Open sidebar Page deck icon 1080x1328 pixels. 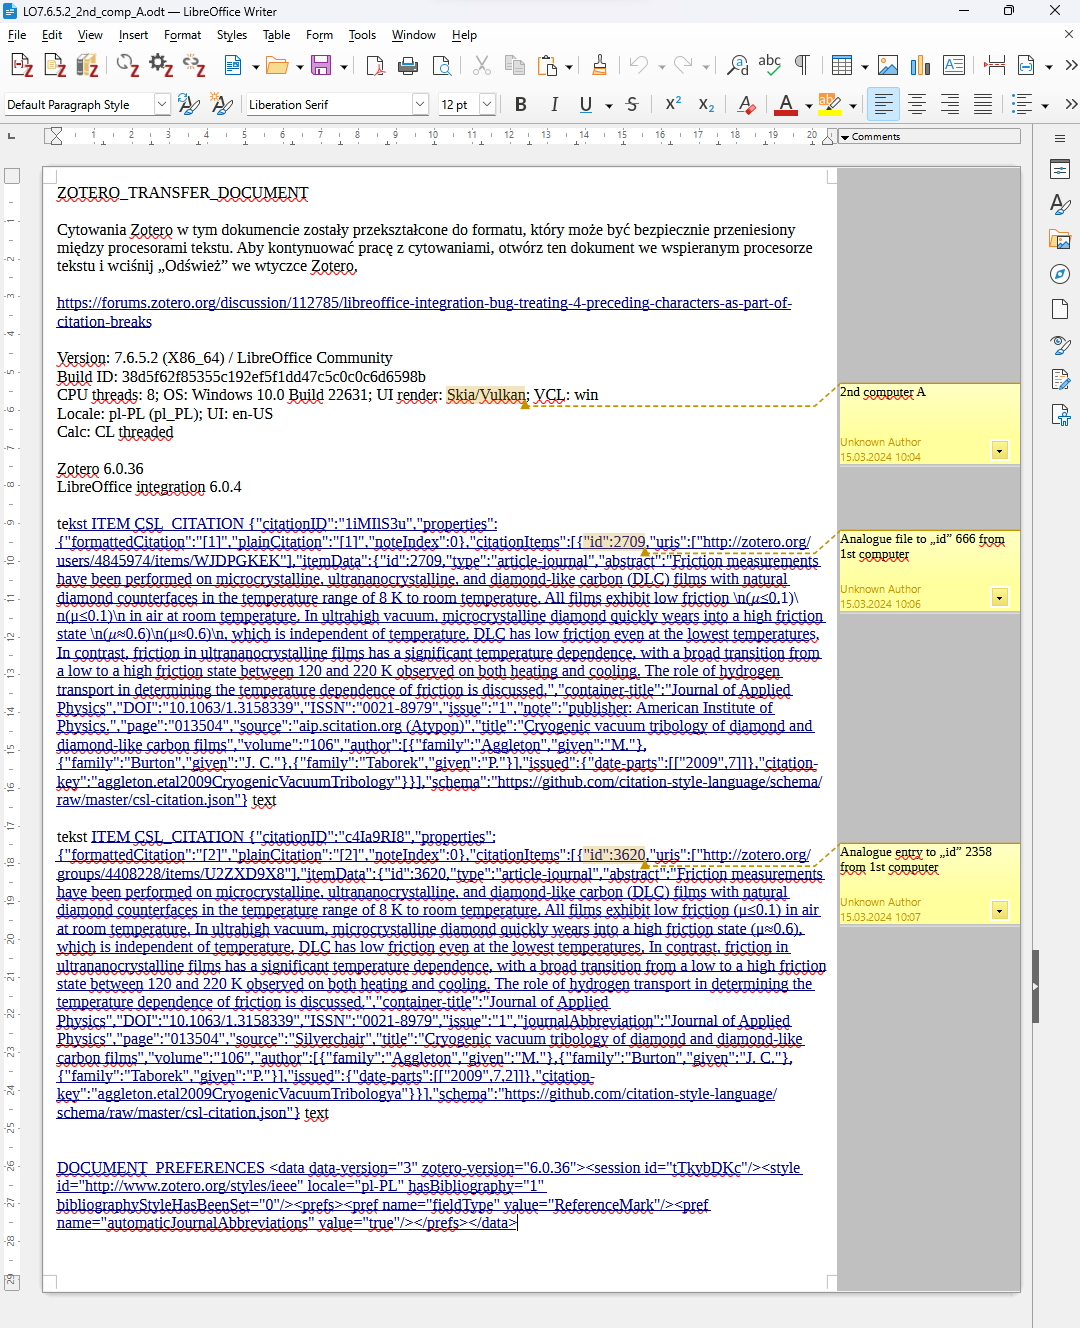click(x=1060, y=309)
